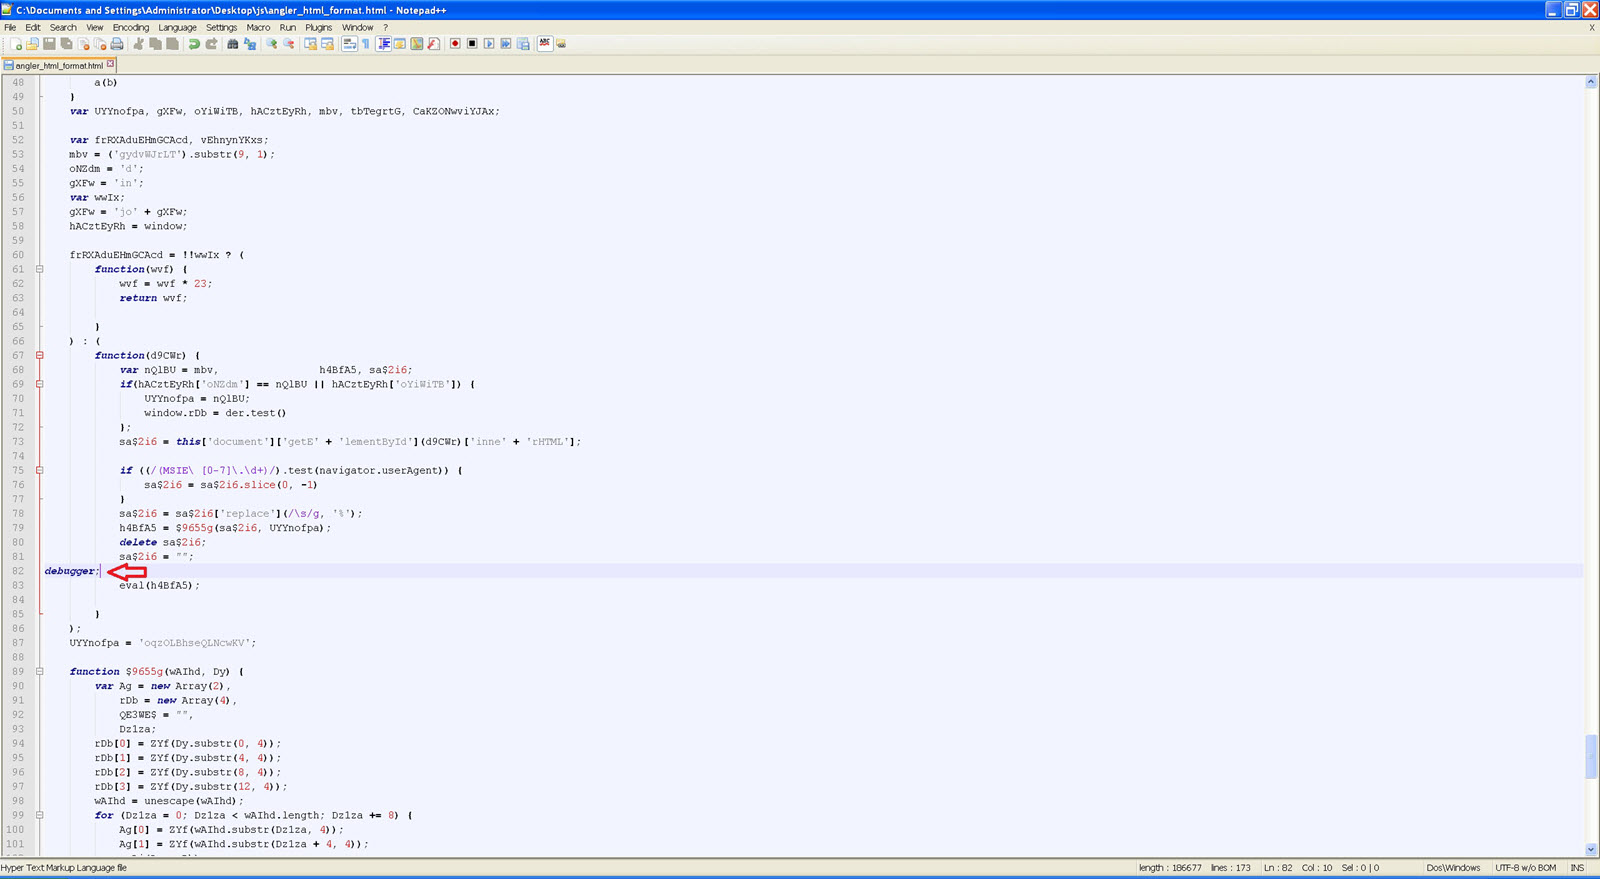
Task: Collapse fold at line 67 function(d9CWr)
Action: [x=40, y=355]
